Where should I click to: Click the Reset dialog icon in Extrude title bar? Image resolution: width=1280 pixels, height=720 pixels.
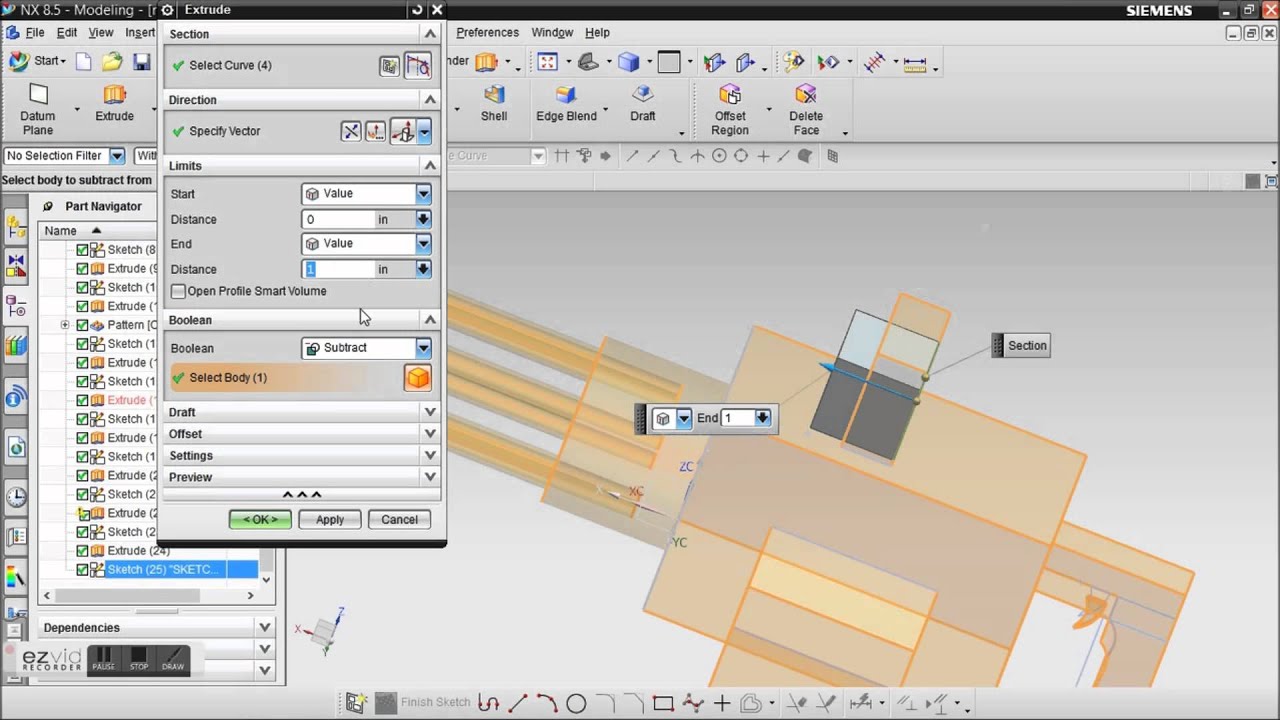417,10
